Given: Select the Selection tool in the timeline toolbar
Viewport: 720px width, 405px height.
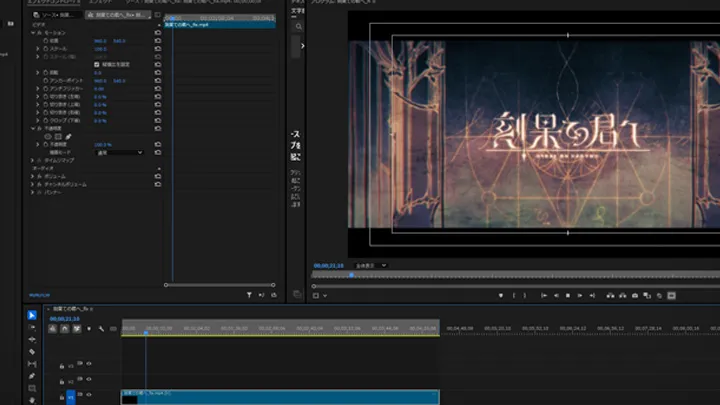Looking at the screenshot, I should tap(32, 315).
